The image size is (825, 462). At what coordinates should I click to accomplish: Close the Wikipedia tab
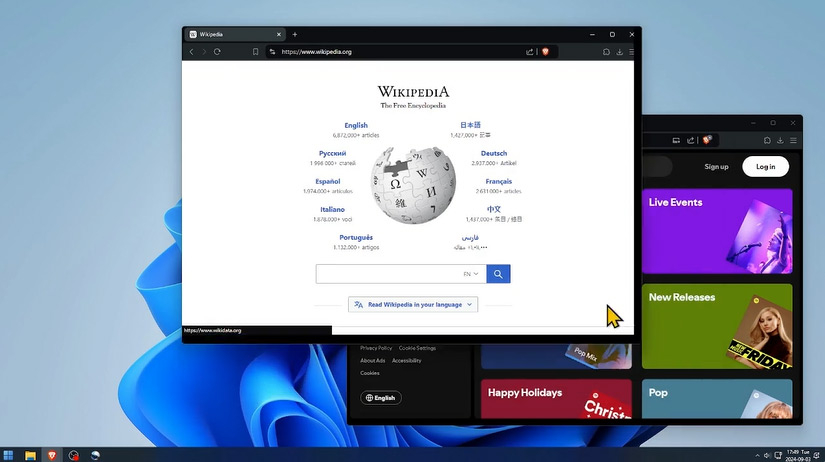click(x=279, y=34)
